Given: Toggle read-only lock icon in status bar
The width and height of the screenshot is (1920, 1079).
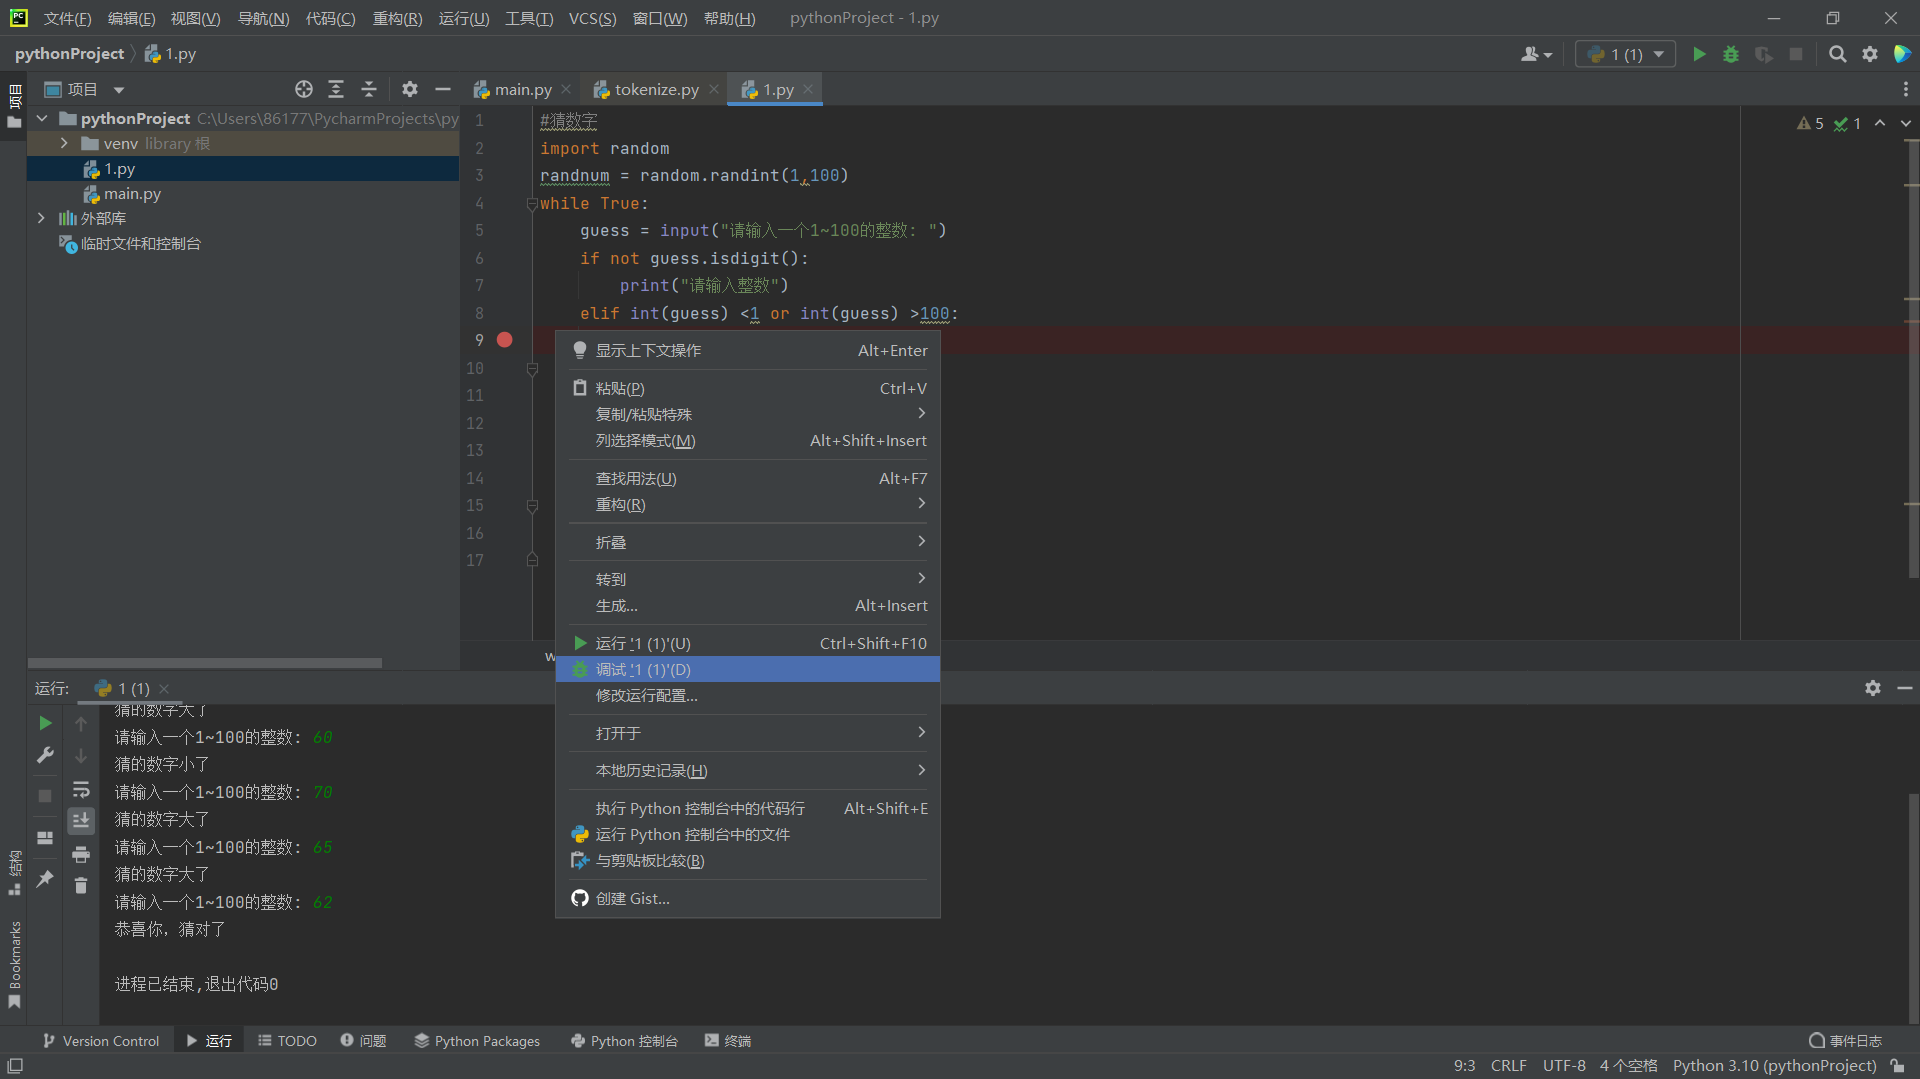Looking at the screenshot, I should (x=1897, y=1066).
